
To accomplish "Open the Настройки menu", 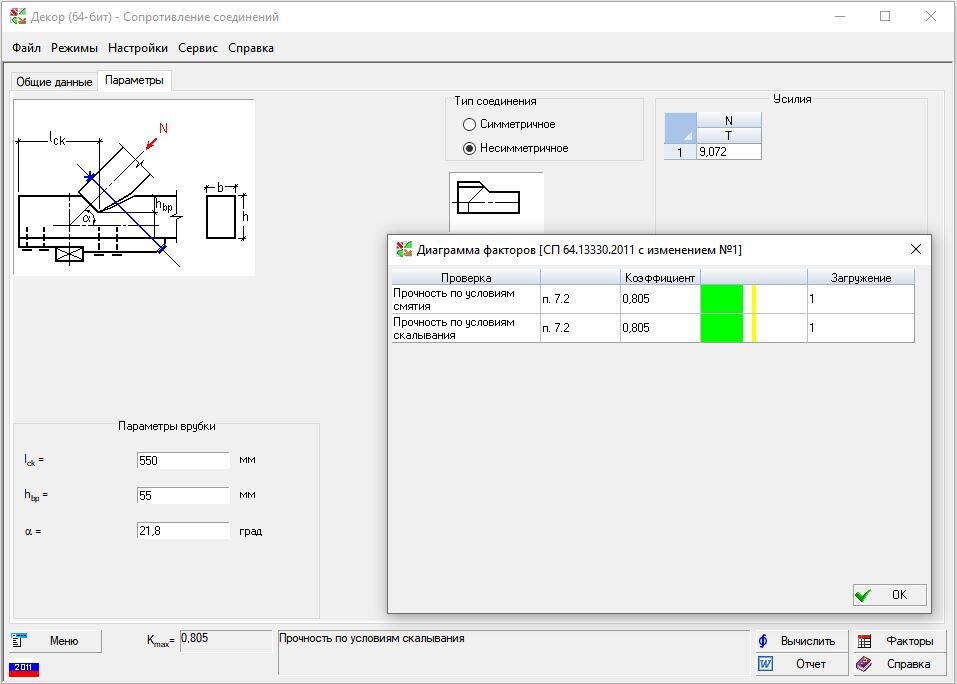I will [137, 48].
